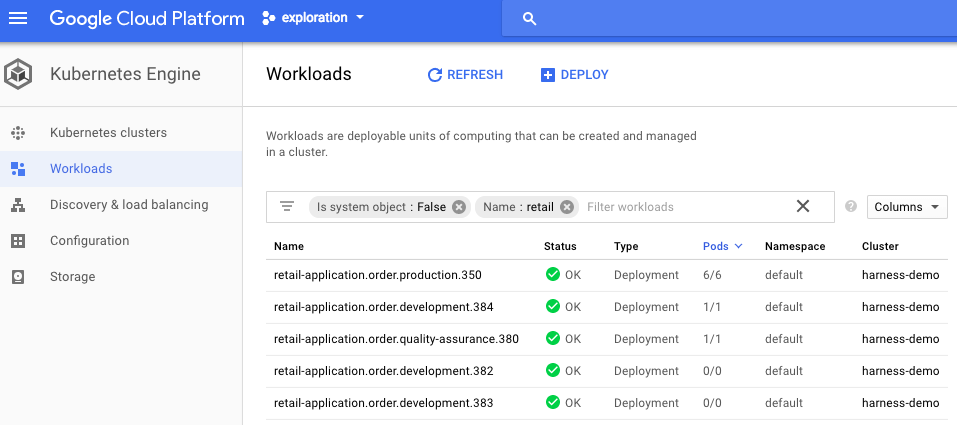
Task: Sort by the Status column header
Action: click(560, 246)
